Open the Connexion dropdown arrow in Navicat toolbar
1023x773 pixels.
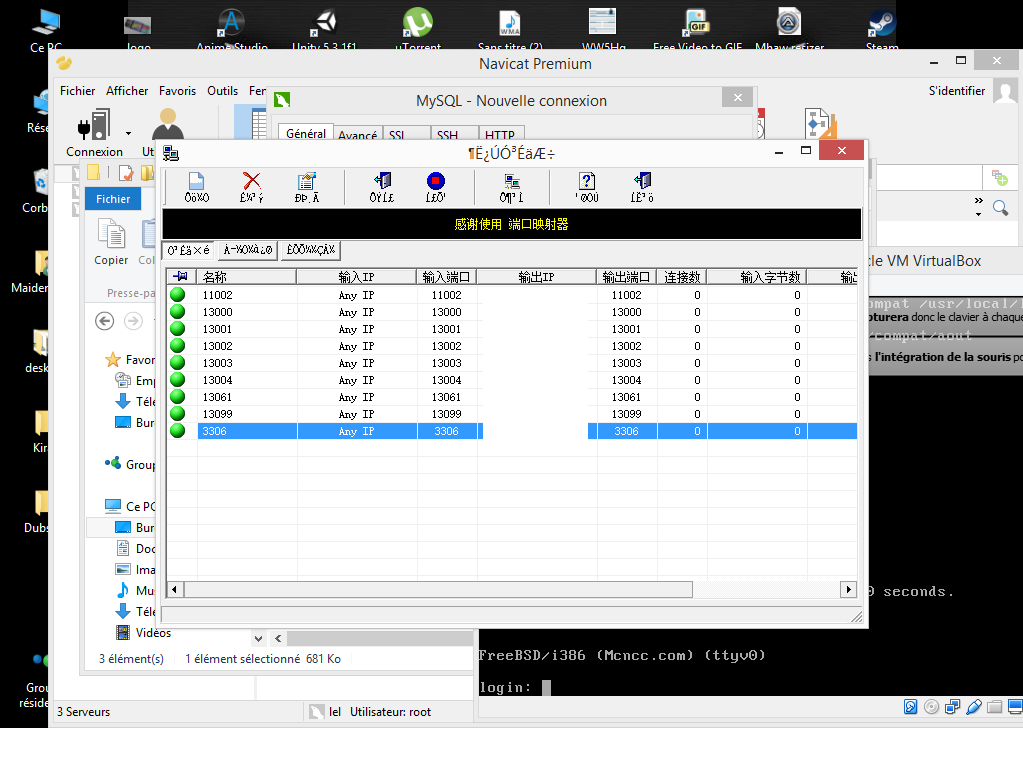(129, 133)
